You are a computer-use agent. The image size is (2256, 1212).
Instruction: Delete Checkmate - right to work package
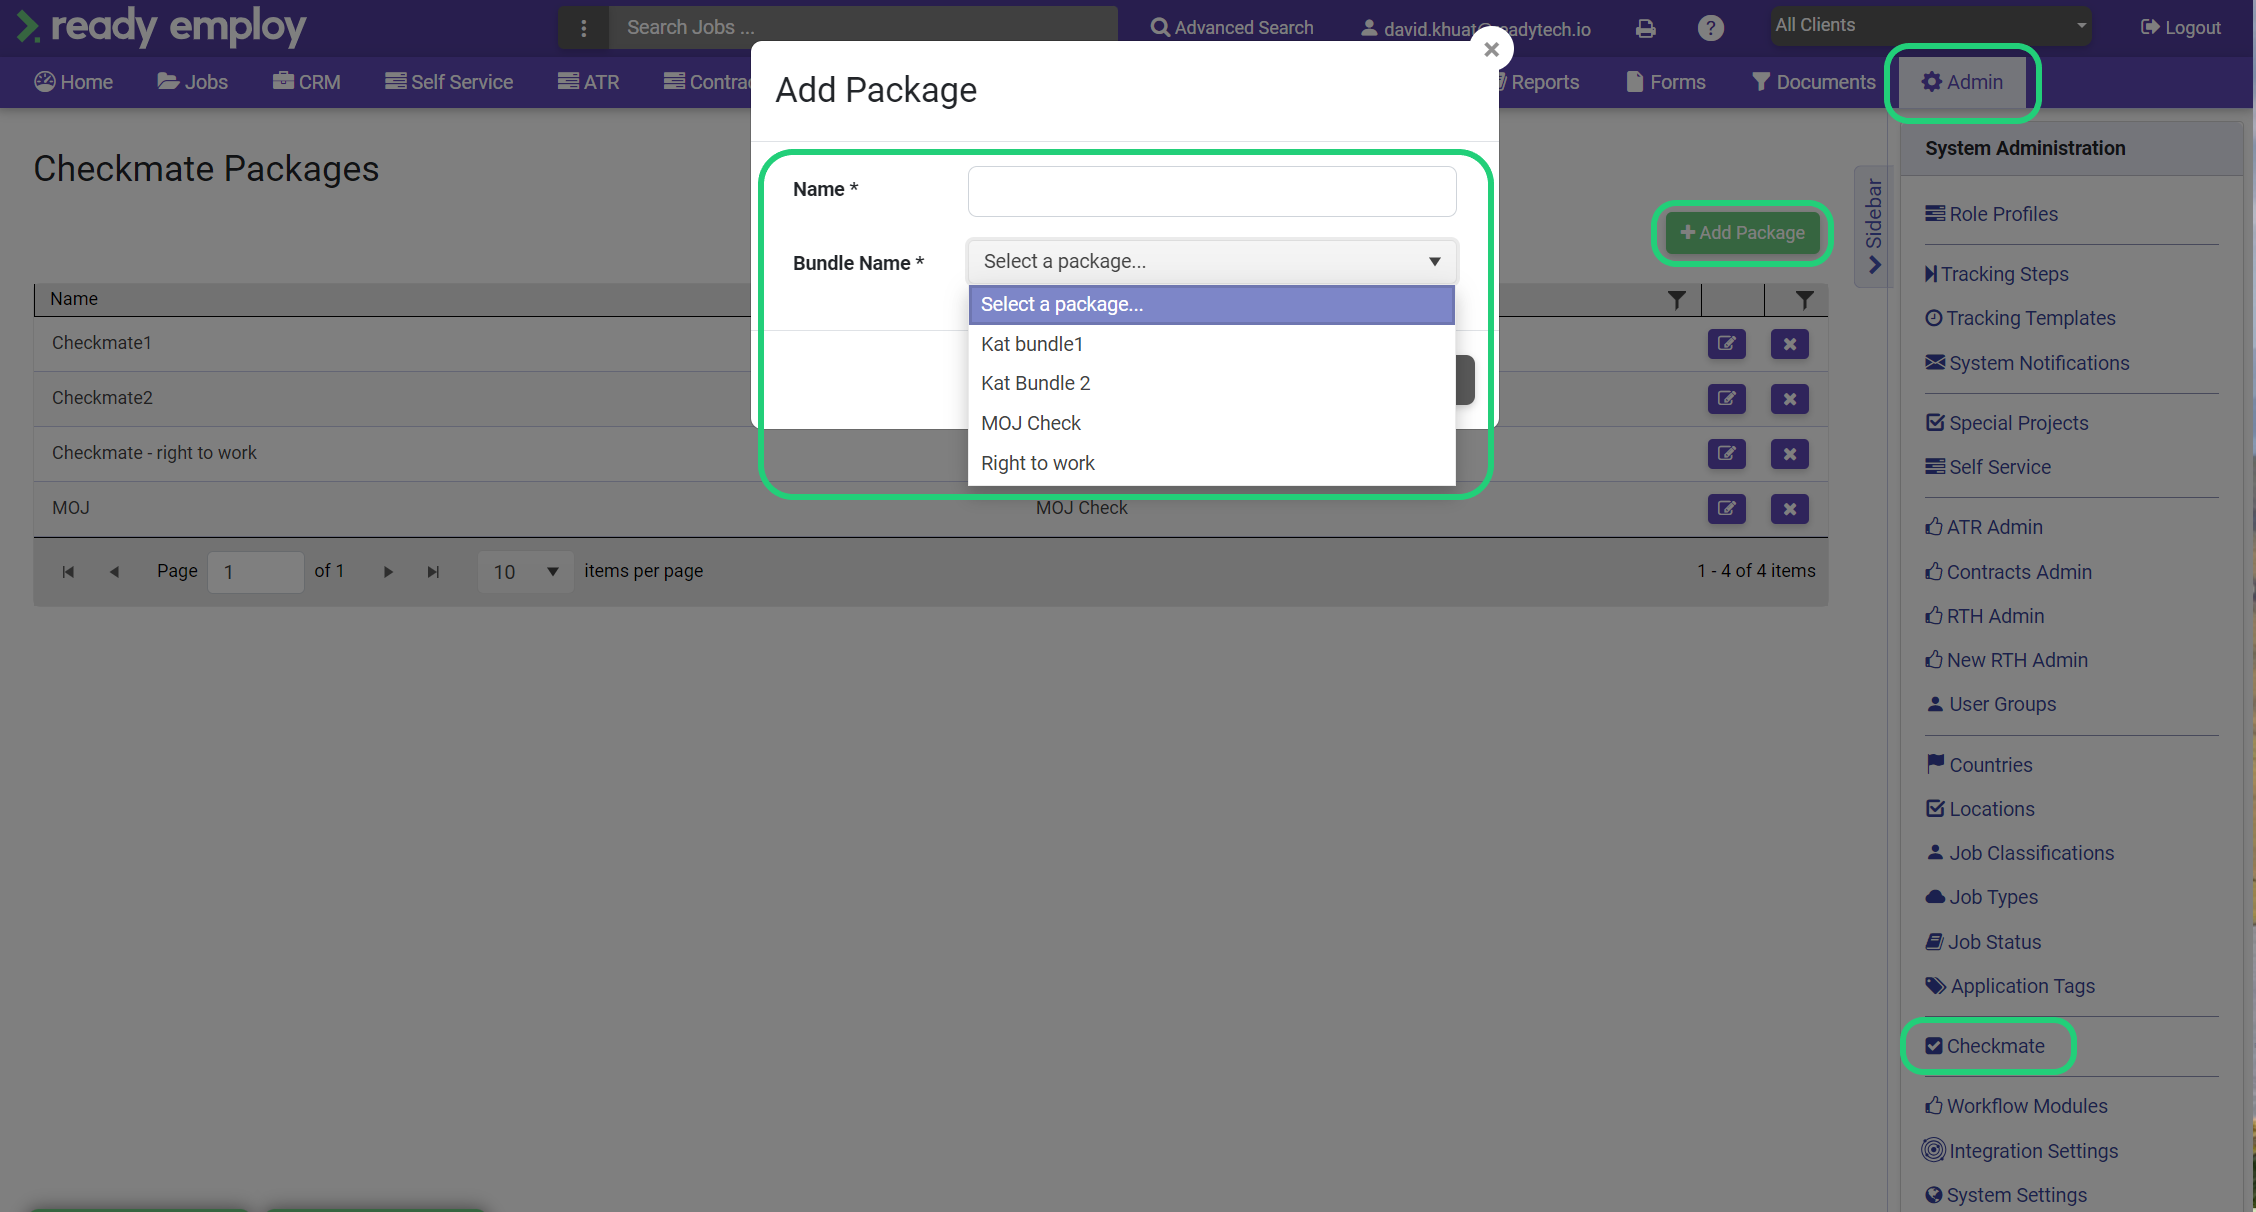[x=1789, y=454]
